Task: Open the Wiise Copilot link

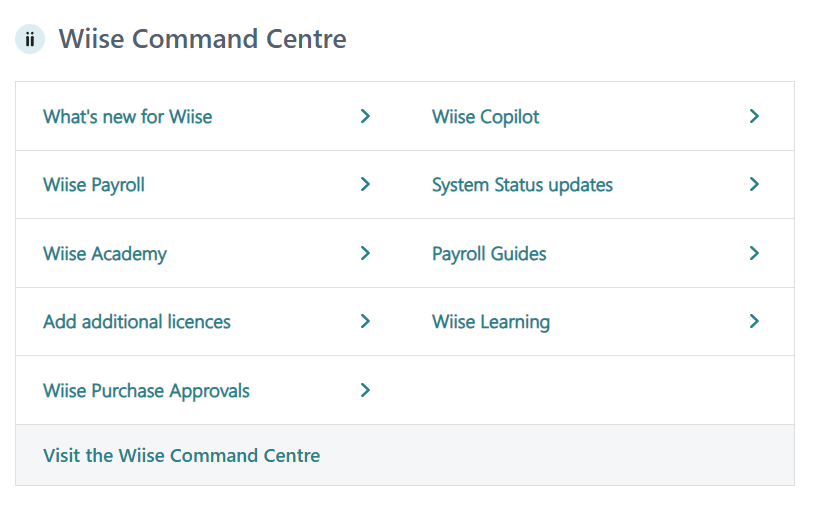Action: click(485, 117)
